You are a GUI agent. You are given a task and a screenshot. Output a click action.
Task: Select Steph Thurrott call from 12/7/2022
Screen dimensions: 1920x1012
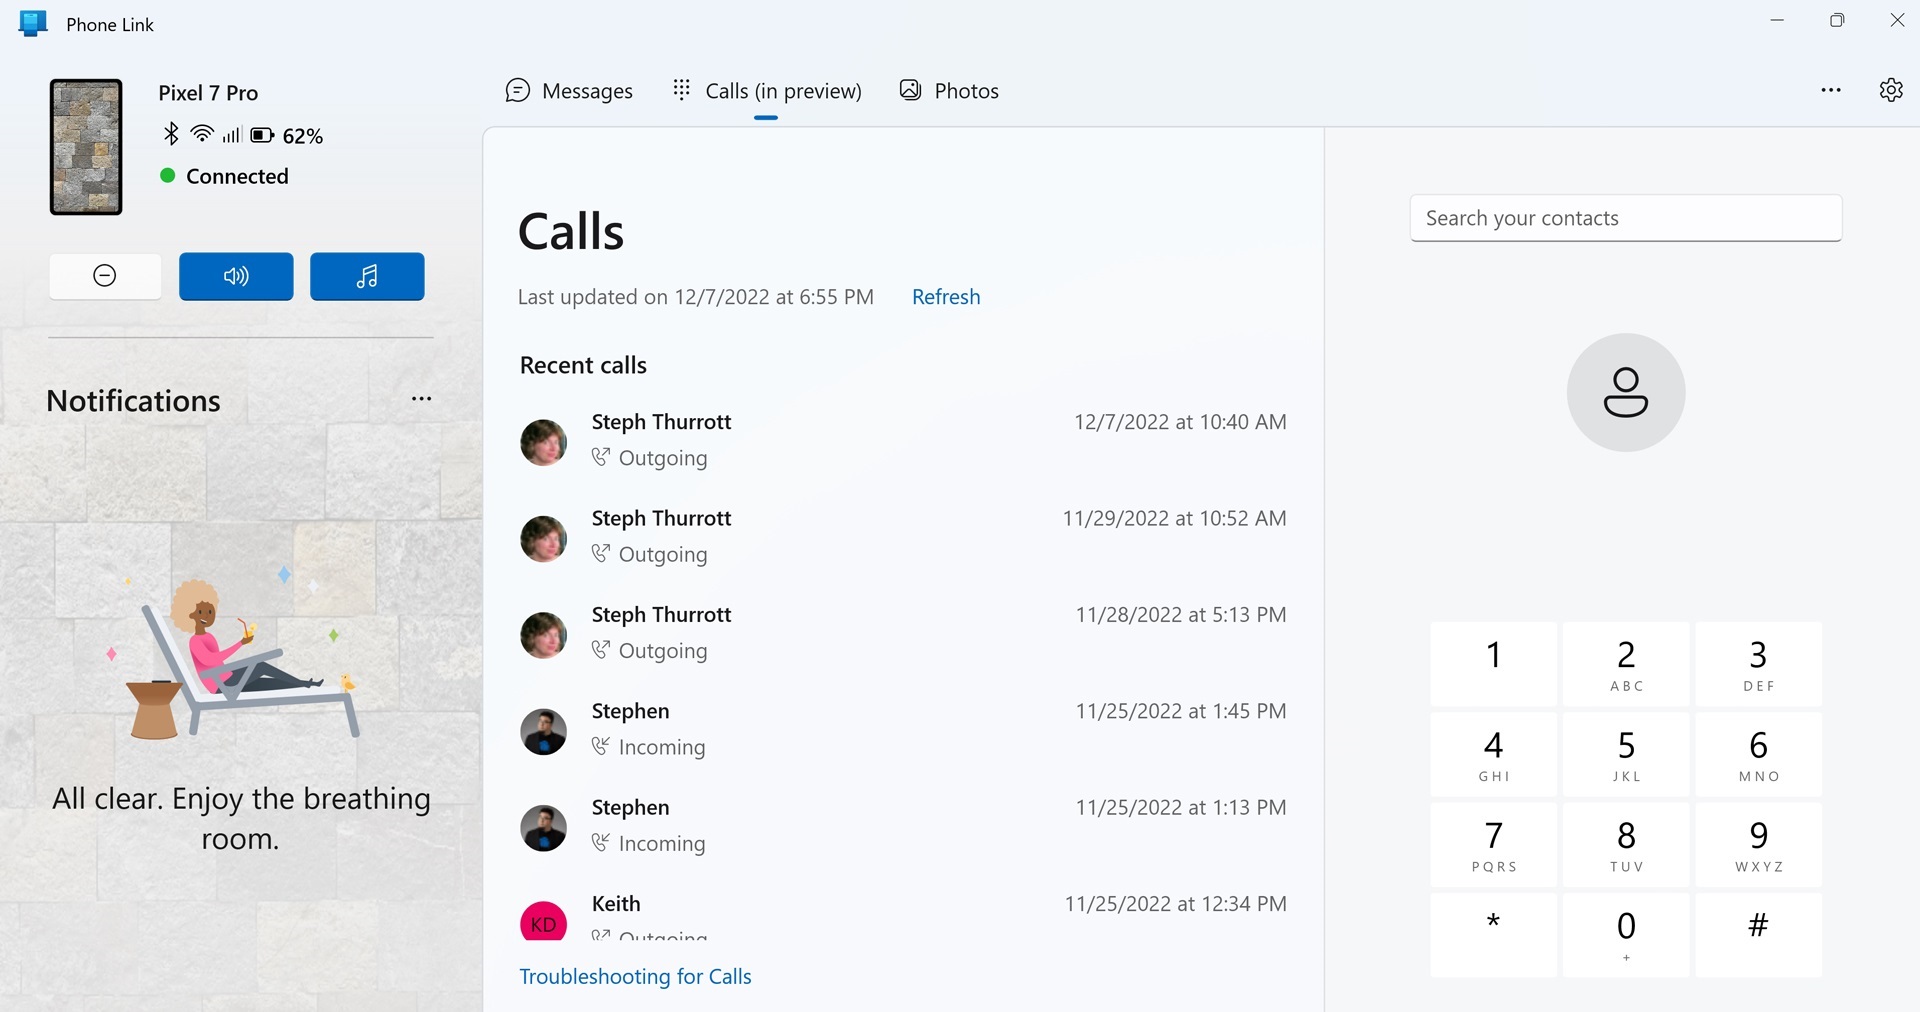902,440
